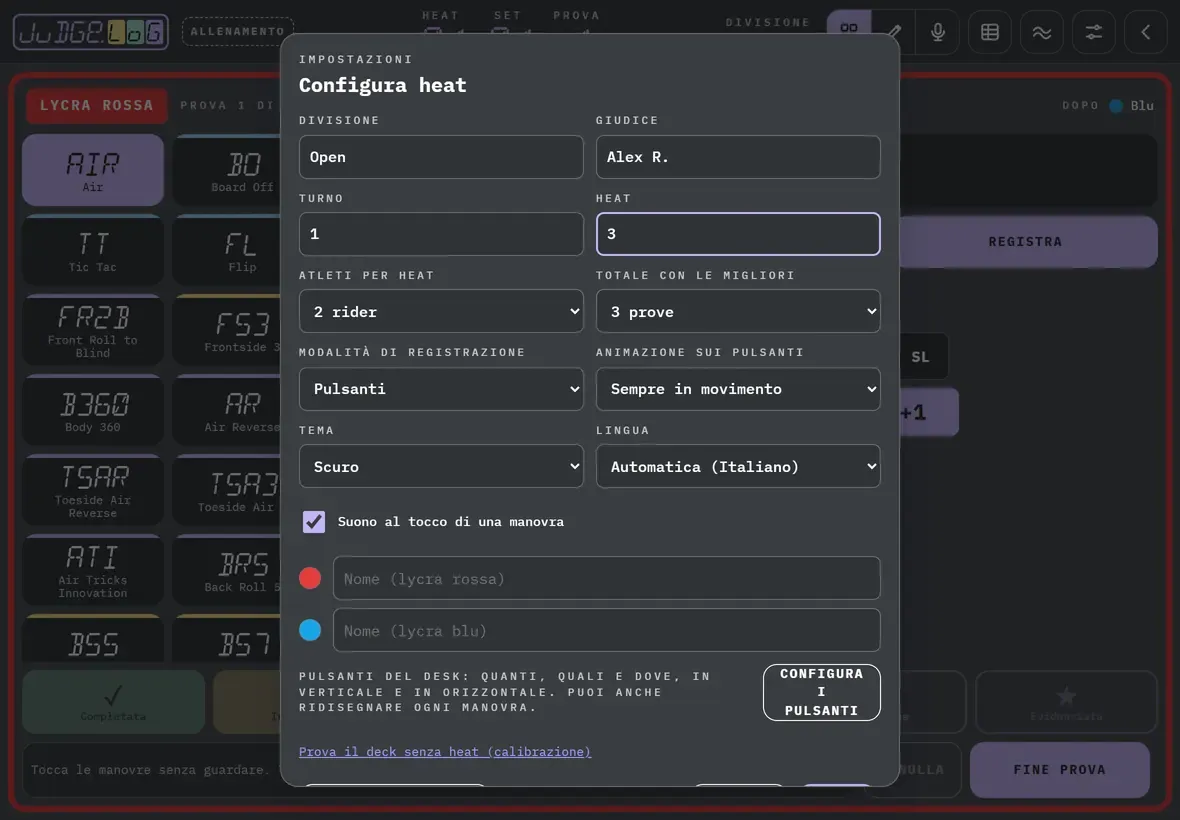Screen dimensions: 1180x820
Task: Click the Blu rider label after Dopo
Action: pos(1142,105)
